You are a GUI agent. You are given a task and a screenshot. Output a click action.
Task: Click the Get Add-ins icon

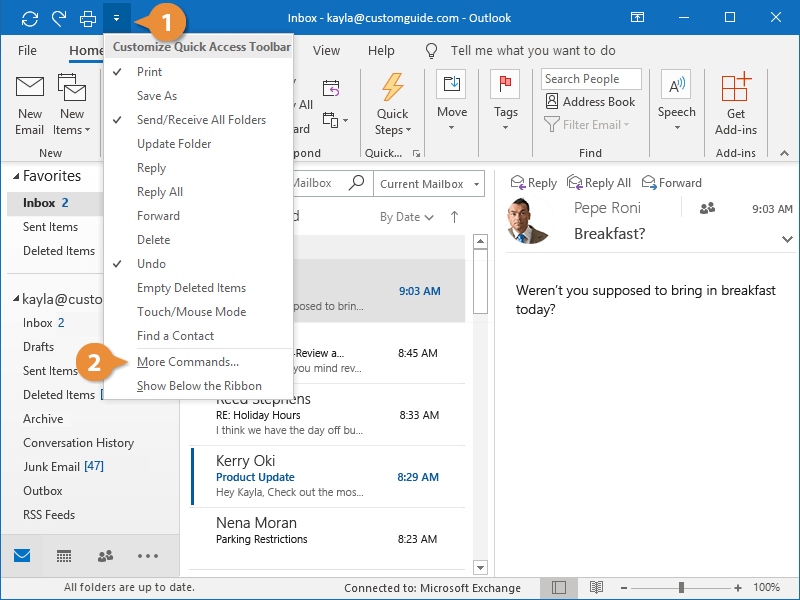pyautogui.click(x=736, y=88)
